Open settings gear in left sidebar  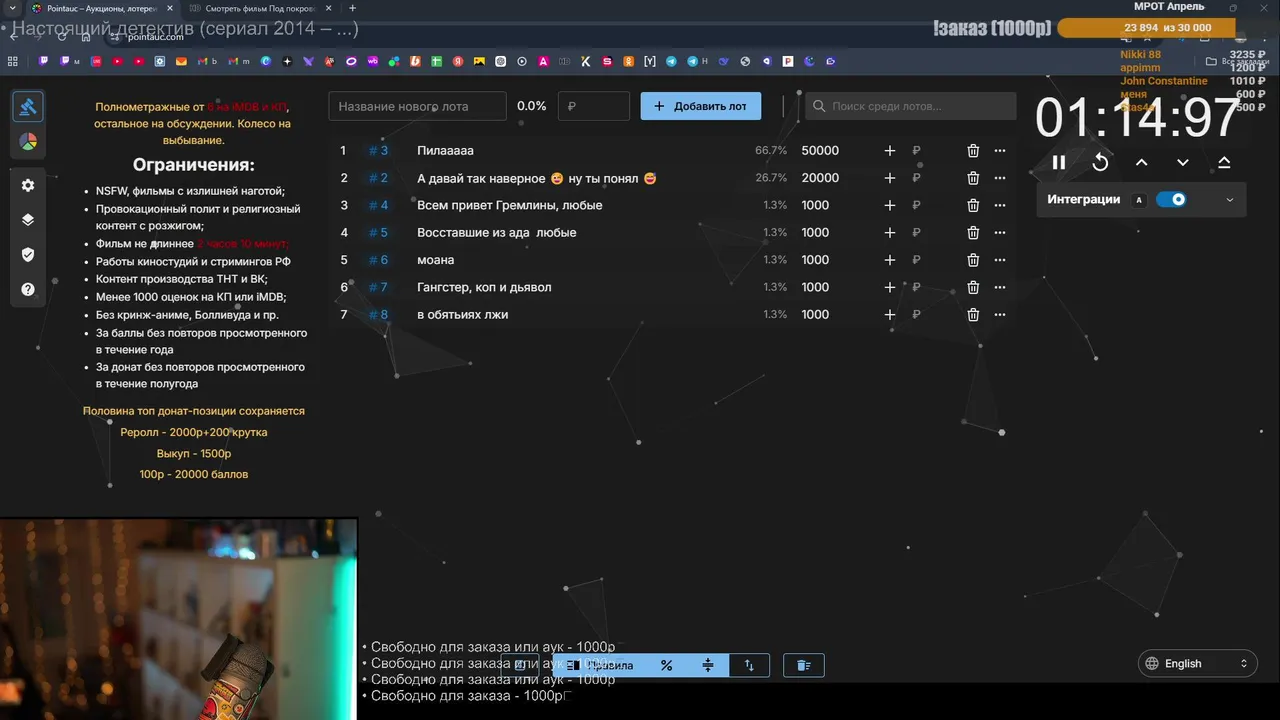pos(28,185)
